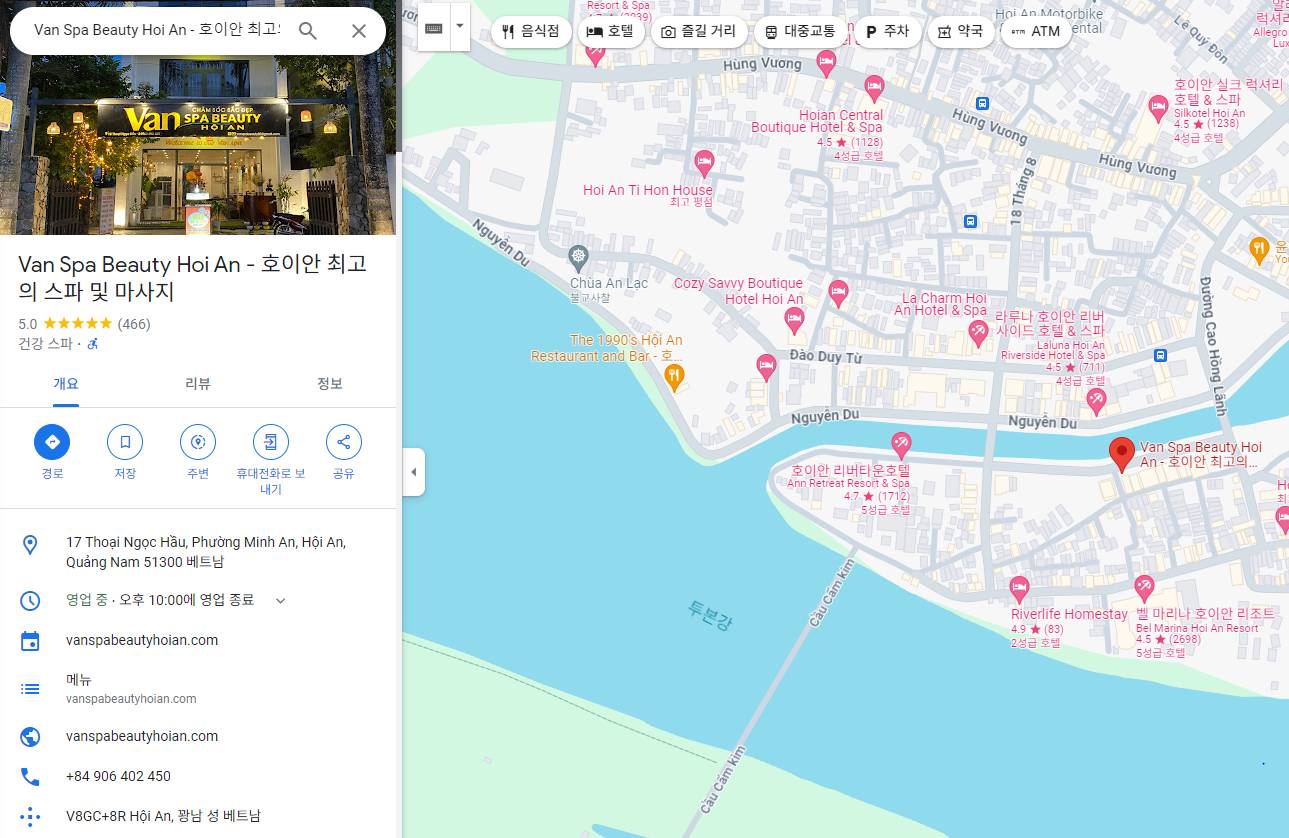Filter by 호텔 hotels chip
Image resolution: width=1289 pixels, height=838 pixels.
pyautogui.click(x=610, y=32)
